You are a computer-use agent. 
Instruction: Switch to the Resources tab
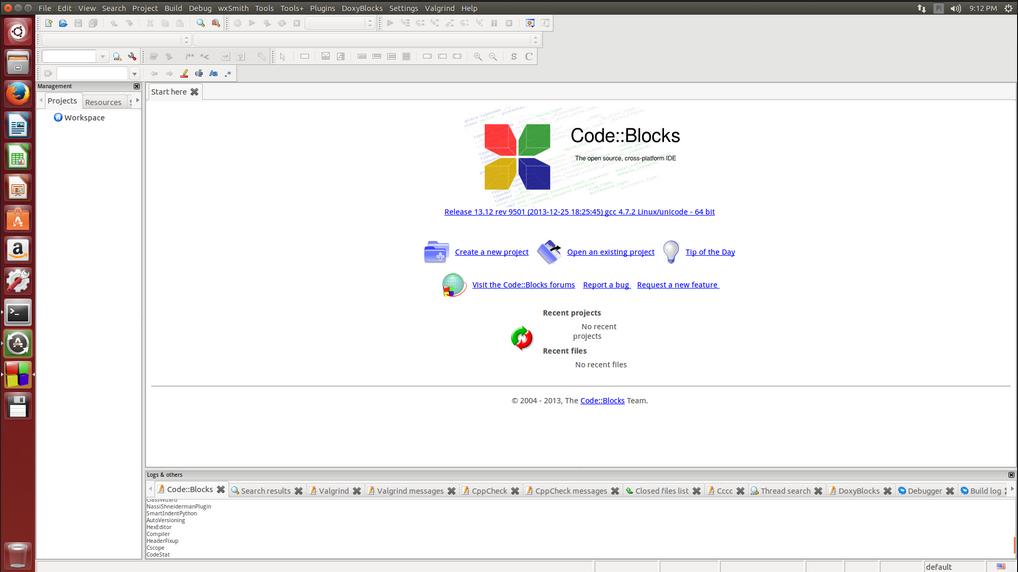tap(103, 102)
